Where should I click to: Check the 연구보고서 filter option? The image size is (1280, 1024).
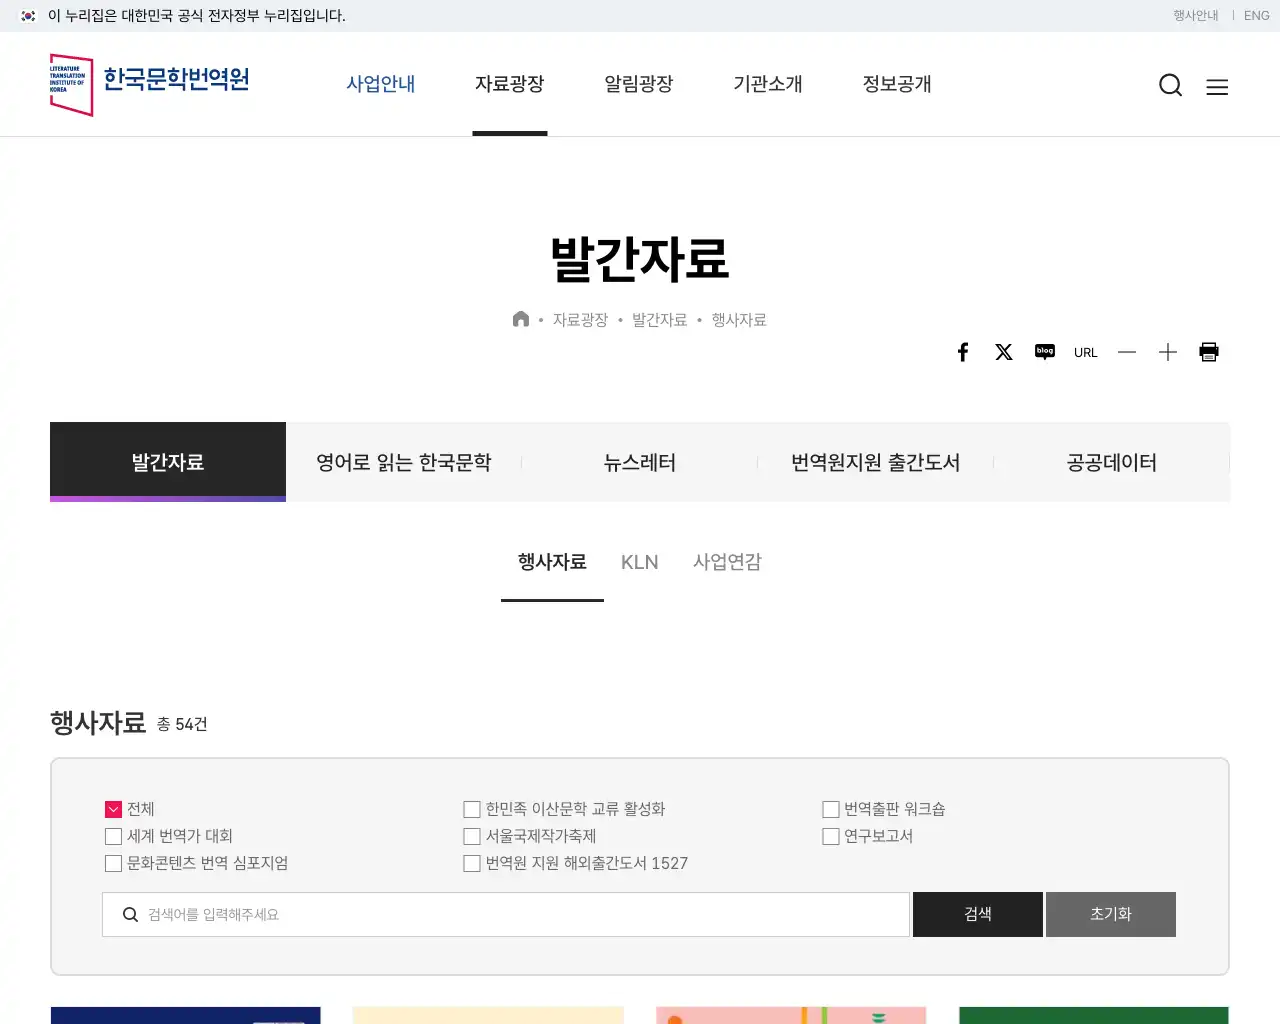(x=831, y=836)
